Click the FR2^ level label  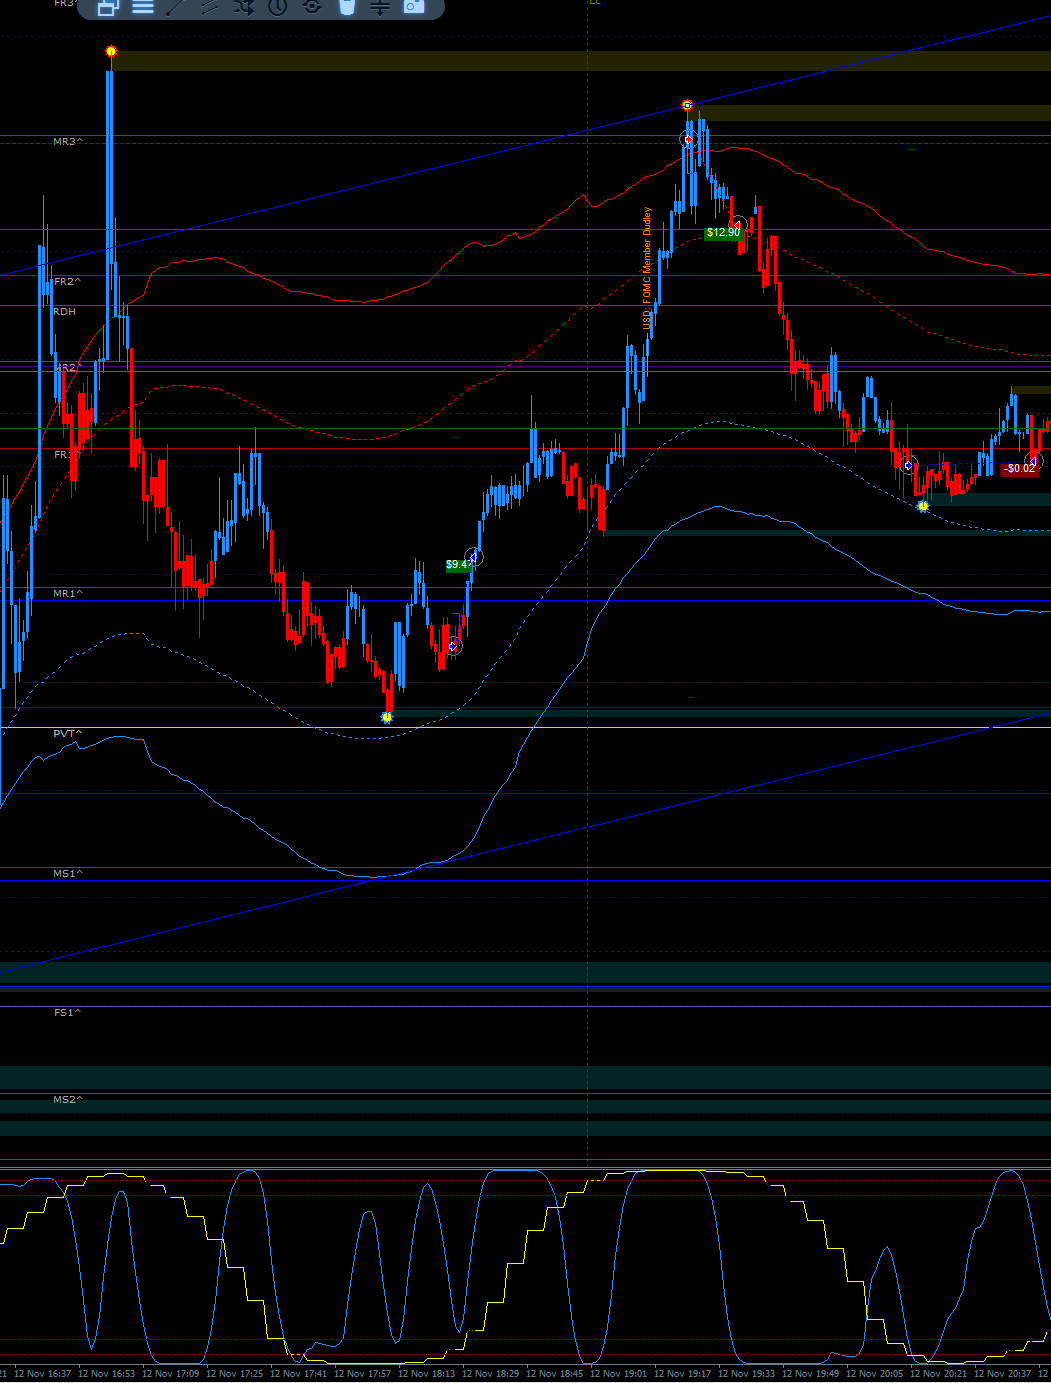(67, 282)
